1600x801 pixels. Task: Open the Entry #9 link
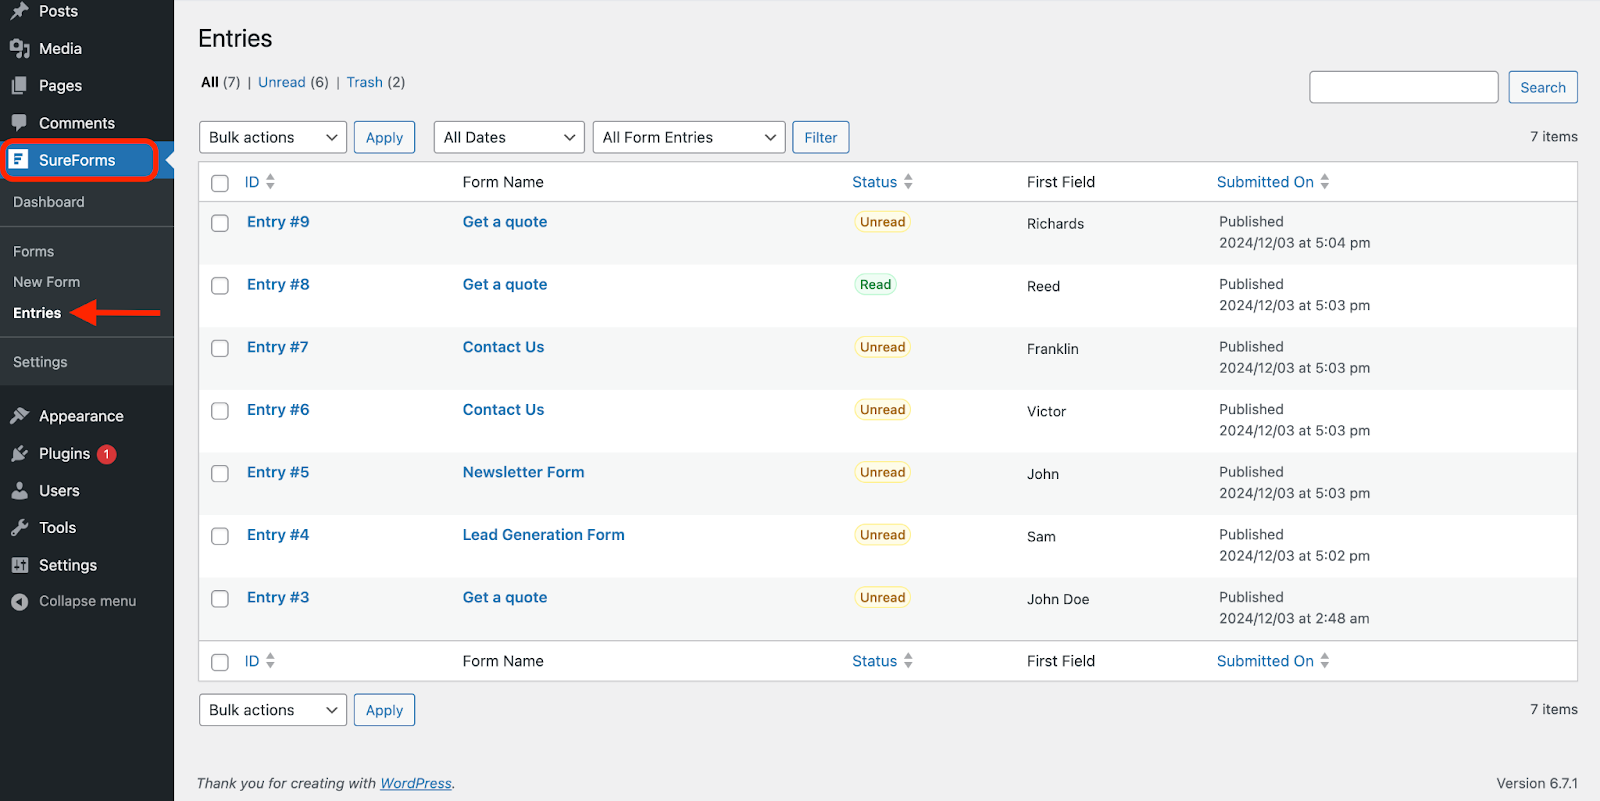pyautogui.click(x=278, y=222)
